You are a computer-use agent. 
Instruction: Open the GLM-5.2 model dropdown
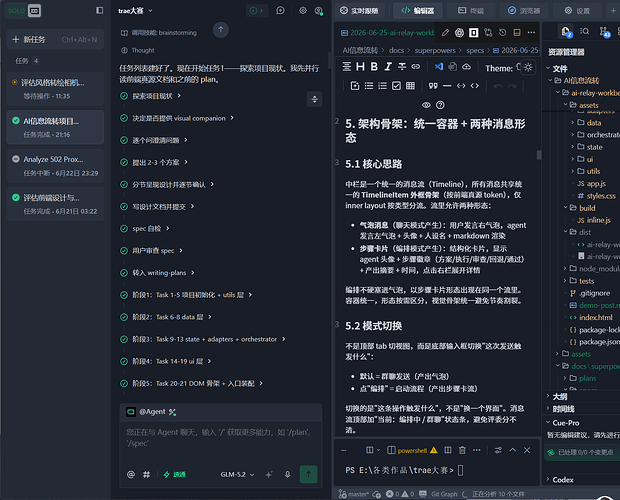coord(237,474)
